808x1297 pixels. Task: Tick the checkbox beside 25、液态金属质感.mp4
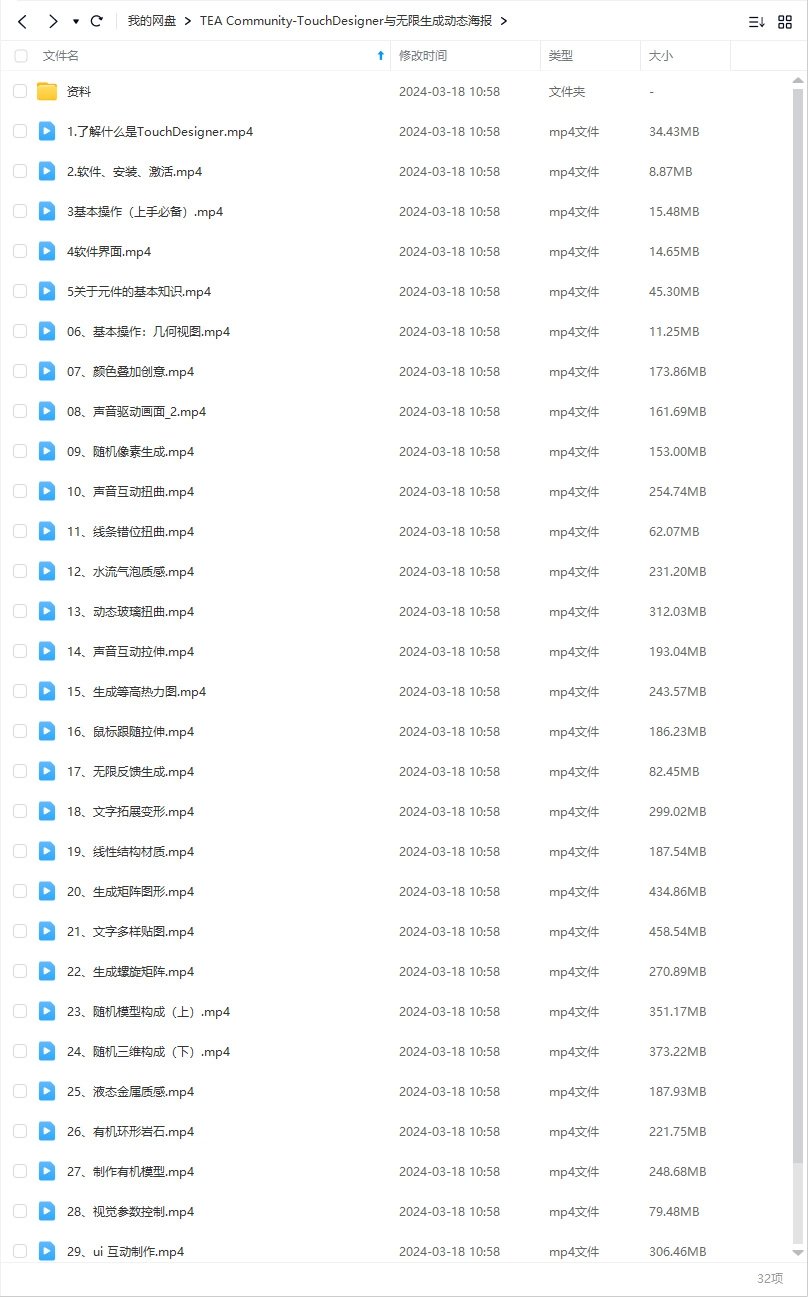tap(20, 1091)
